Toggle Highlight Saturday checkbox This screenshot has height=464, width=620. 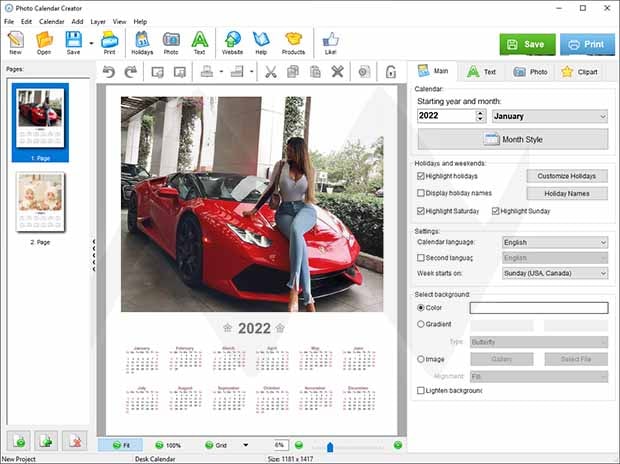point(421,211)
